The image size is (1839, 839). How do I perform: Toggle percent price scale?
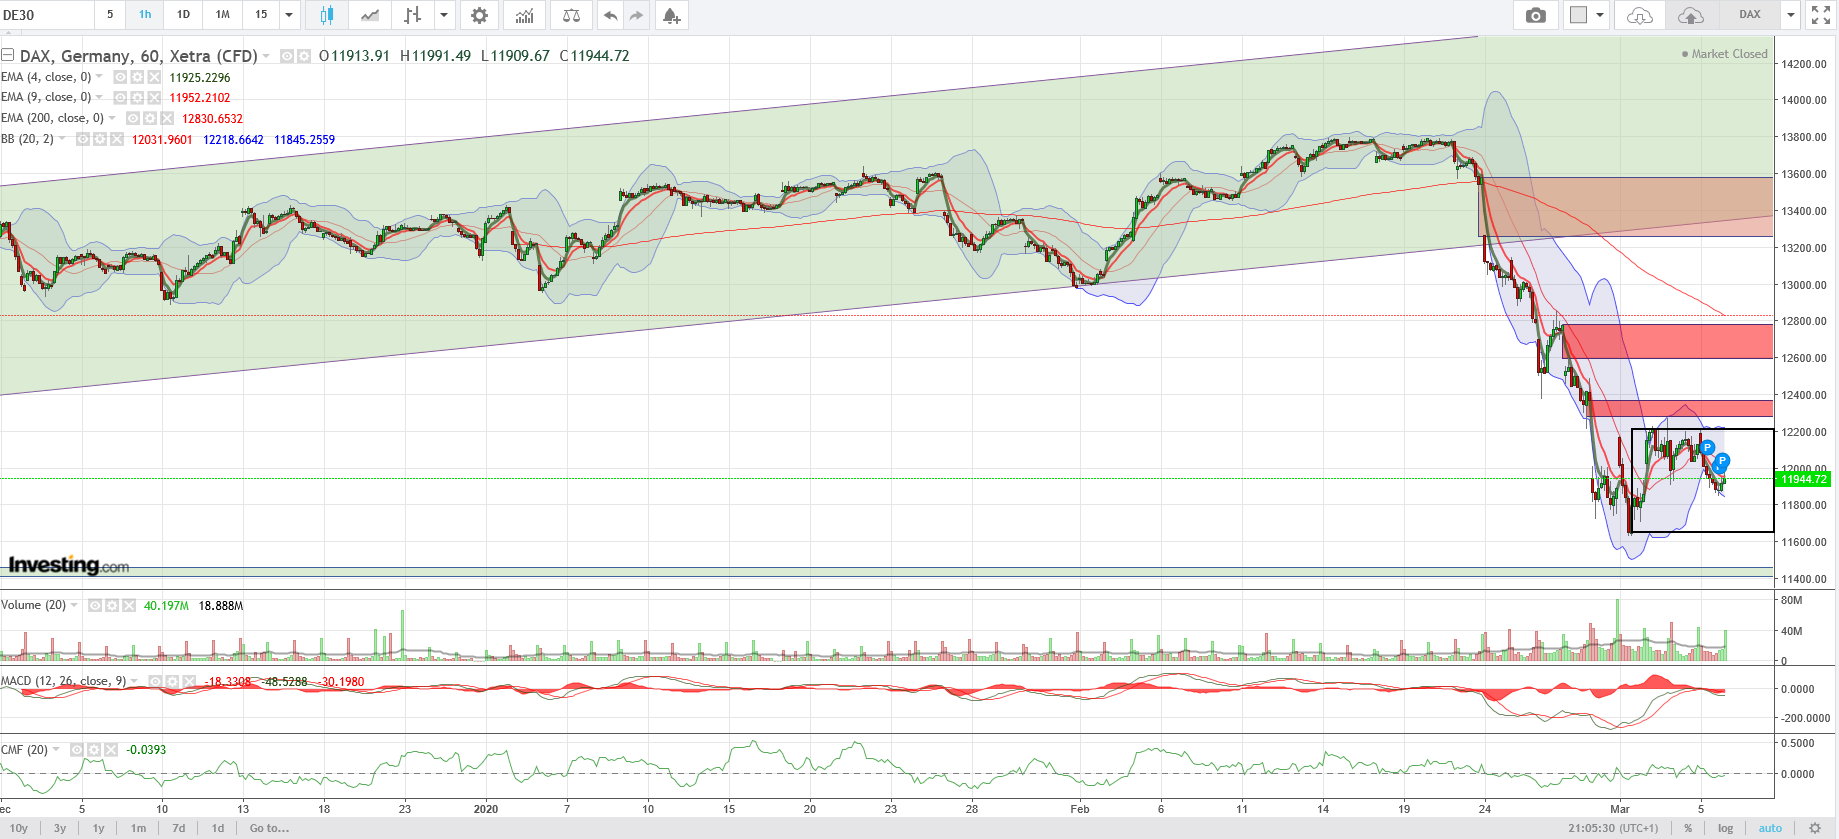click(1688, 828)
